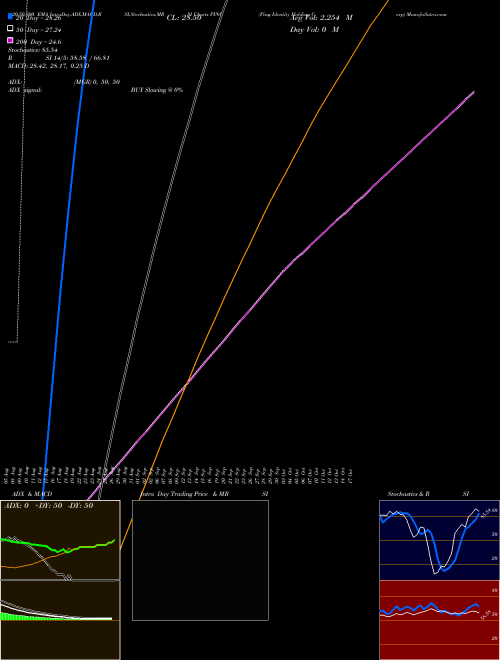
Task: Click the 'Stochastics: 83.54' reading
Action: (32, 50)
